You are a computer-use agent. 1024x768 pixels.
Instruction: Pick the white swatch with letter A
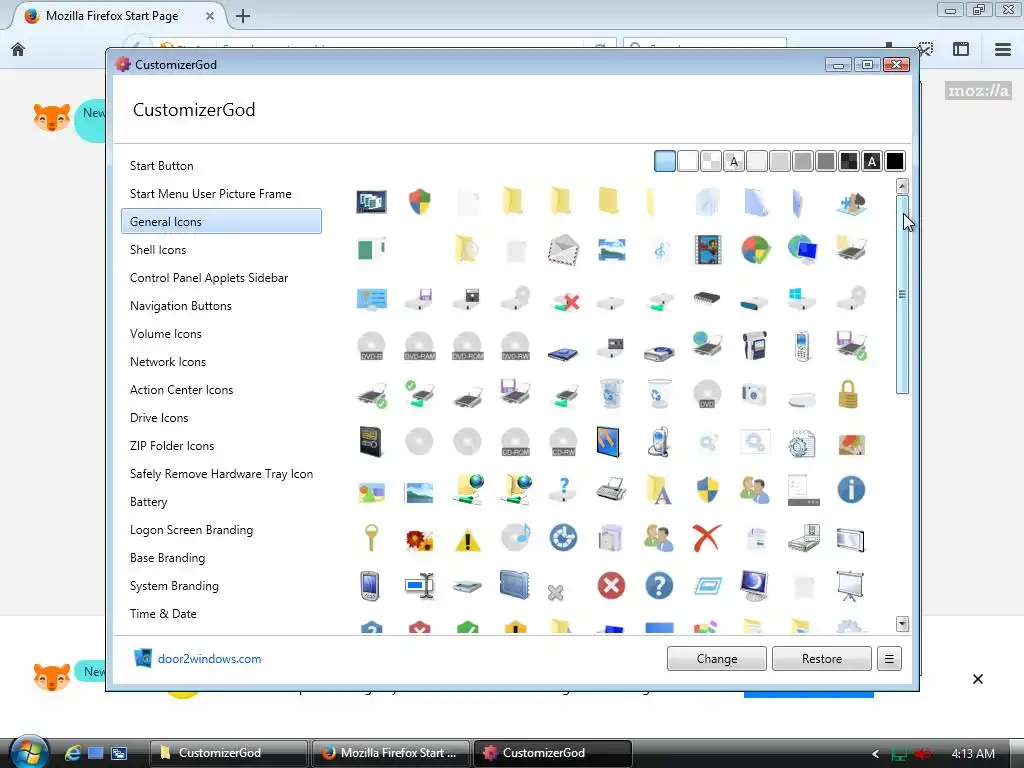[x=734, y=161]
